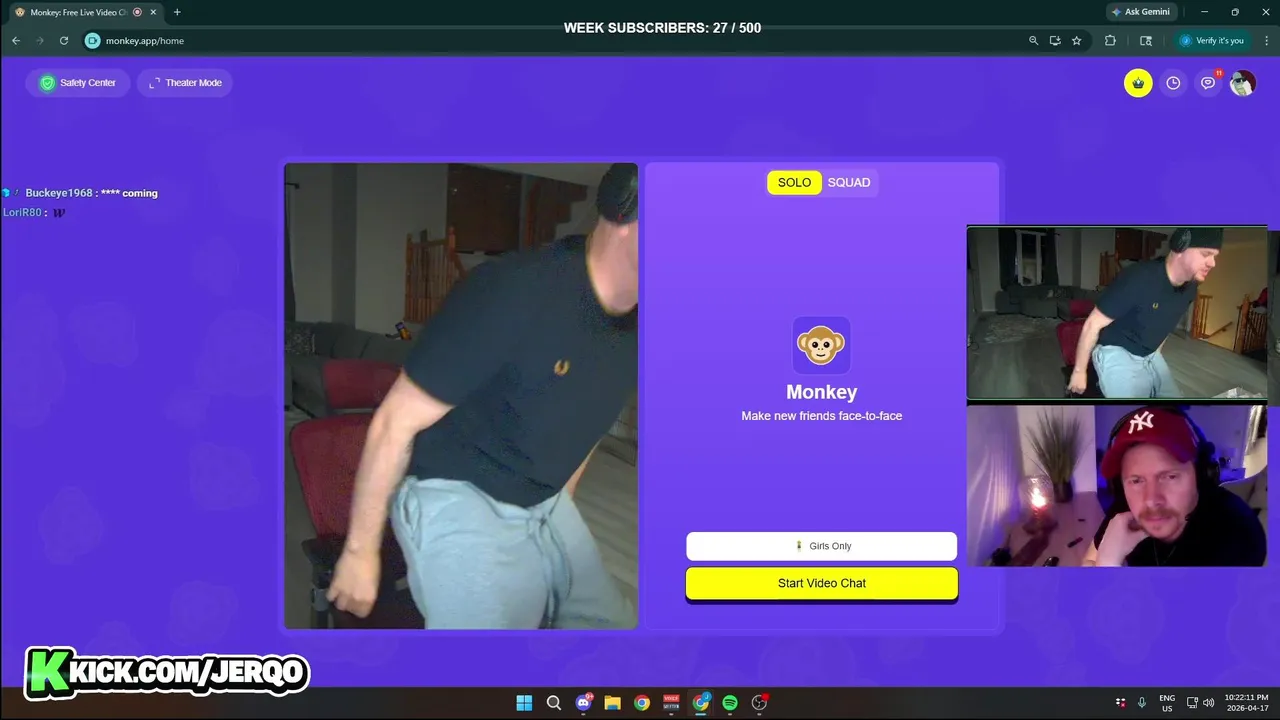Viewport: 1280px width, 720px height.
Task: Click the browser forward arrow
Action: [39, 41]
